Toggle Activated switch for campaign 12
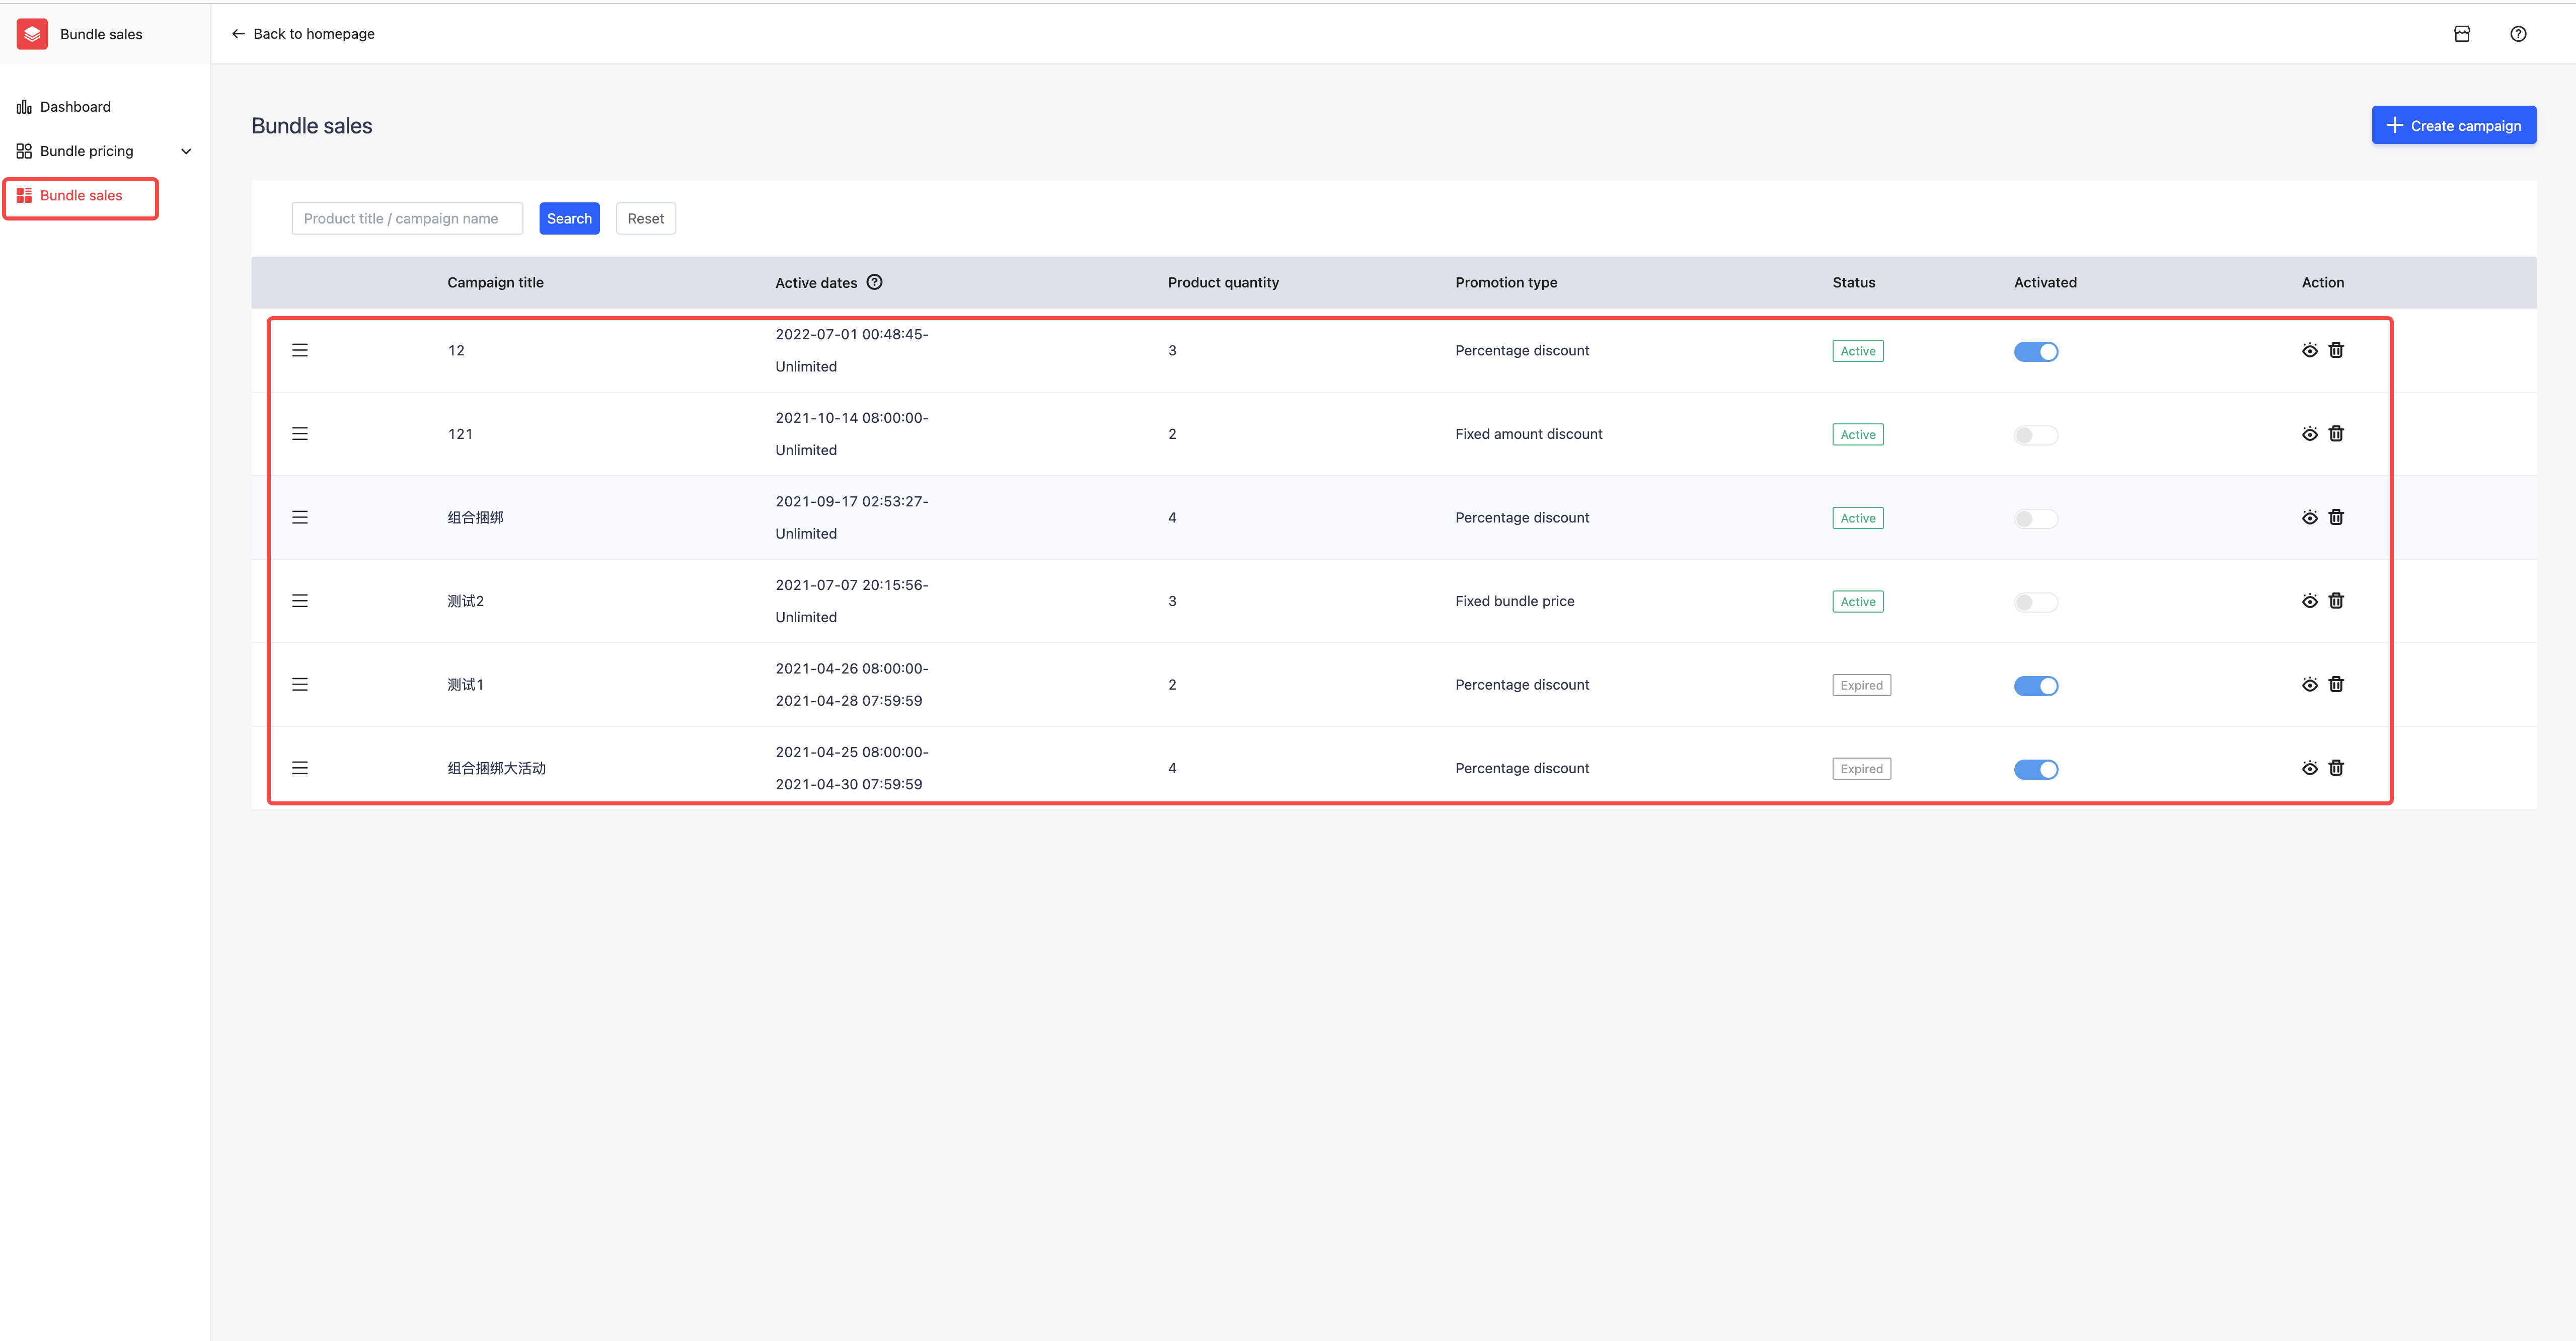This screenshot has width=2576, height=1341. coord(2036,351)
